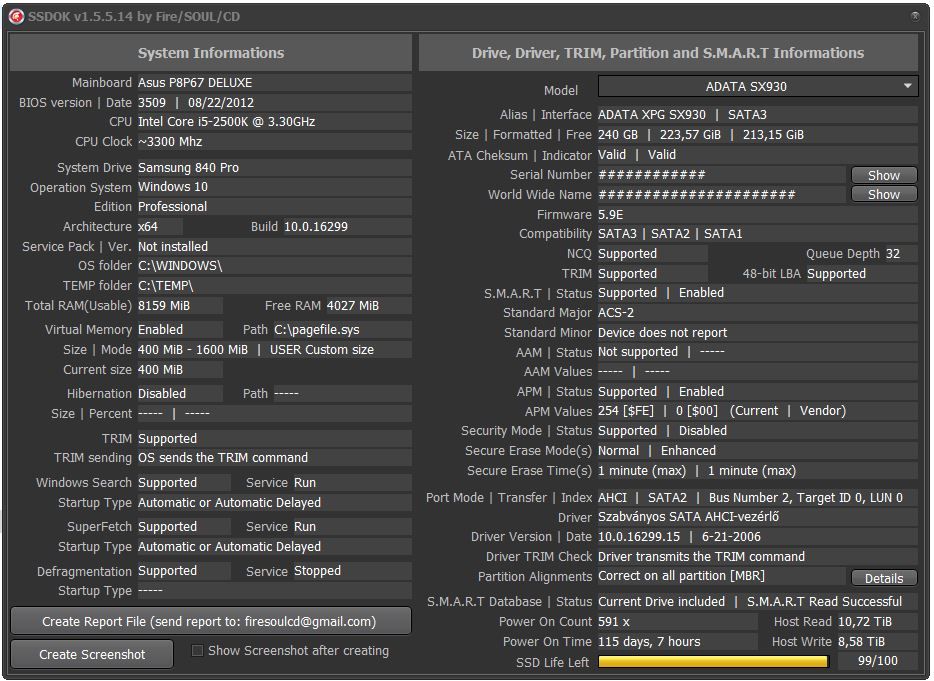
Task: Click Total RAM value 8159 MiB
Action: point(164,306)
